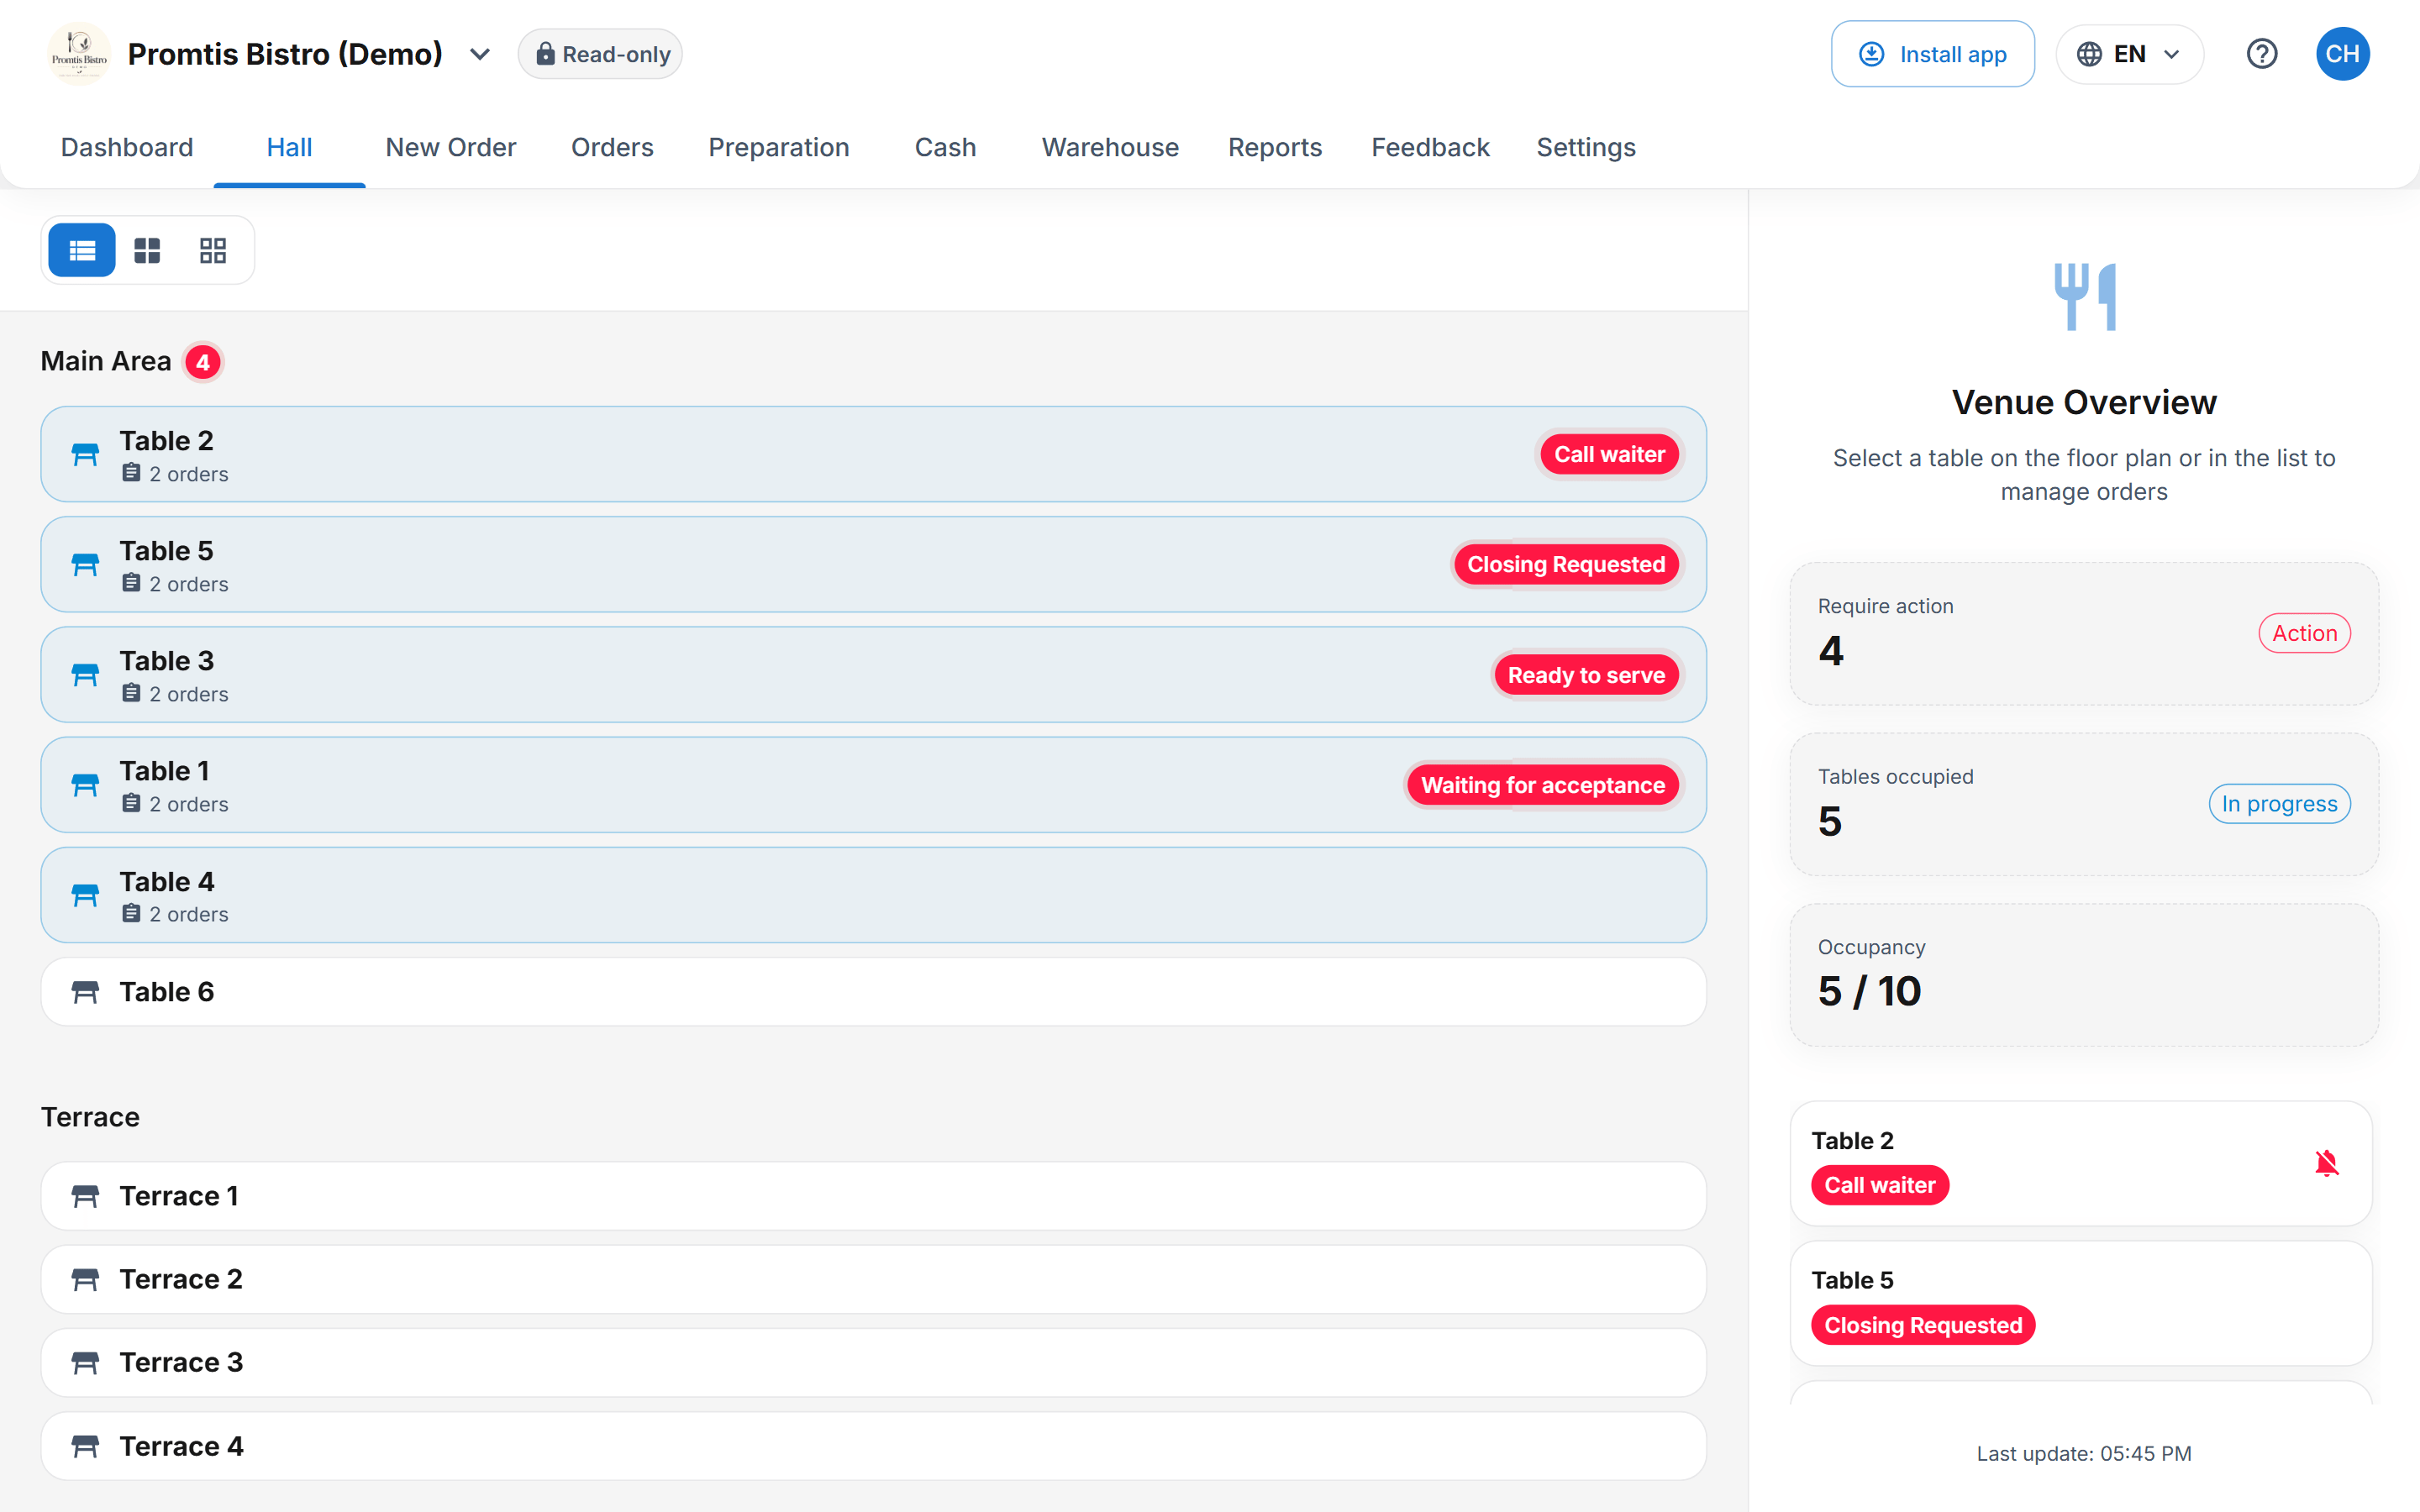
Task: Select Terrace 1 row
Action: click(x=873, y=1196)
